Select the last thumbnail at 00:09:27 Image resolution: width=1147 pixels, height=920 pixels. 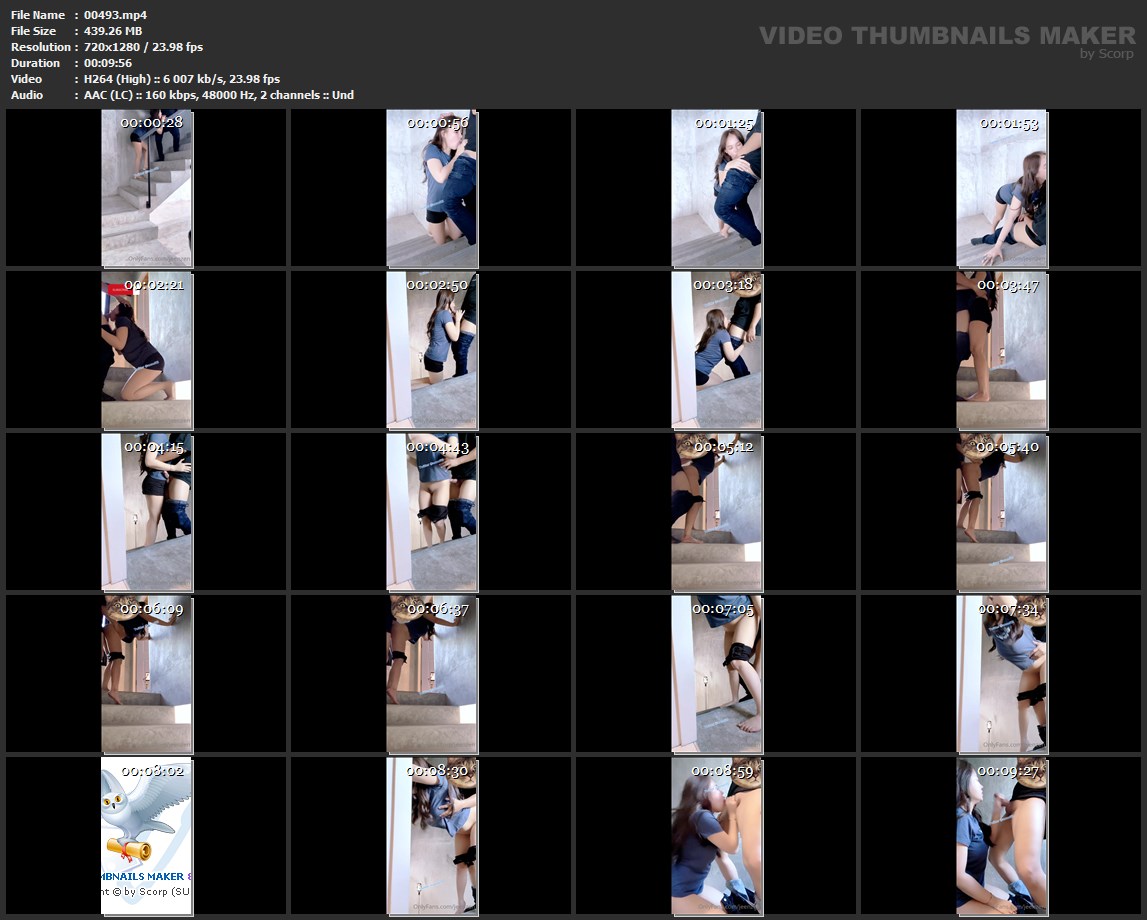tap(1001, 835)
